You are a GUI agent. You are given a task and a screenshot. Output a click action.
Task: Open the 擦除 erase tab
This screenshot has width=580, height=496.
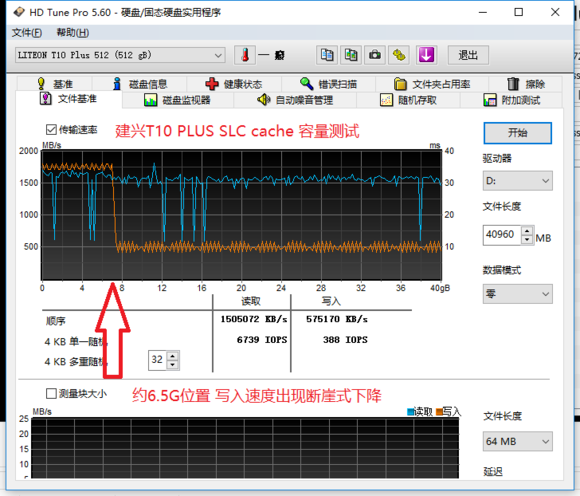[526, 84]
